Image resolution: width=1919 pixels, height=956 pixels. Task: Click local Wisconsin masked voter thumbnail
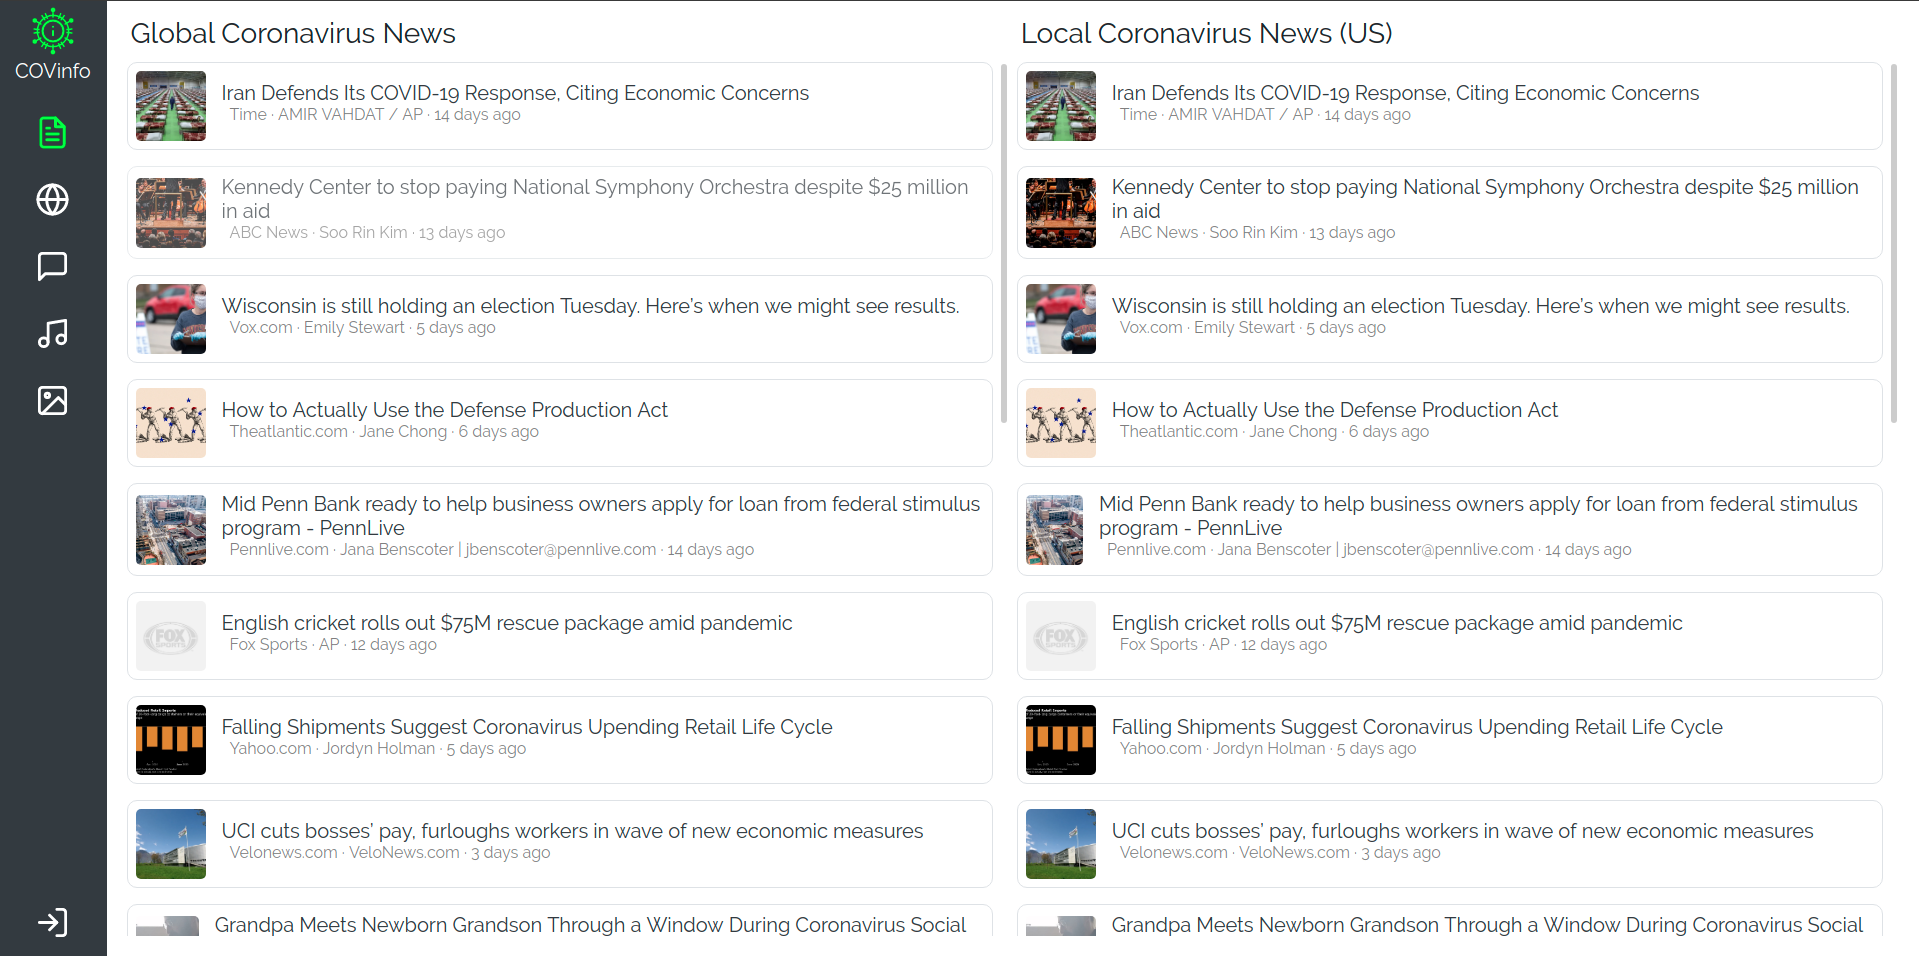[1061, 319]
